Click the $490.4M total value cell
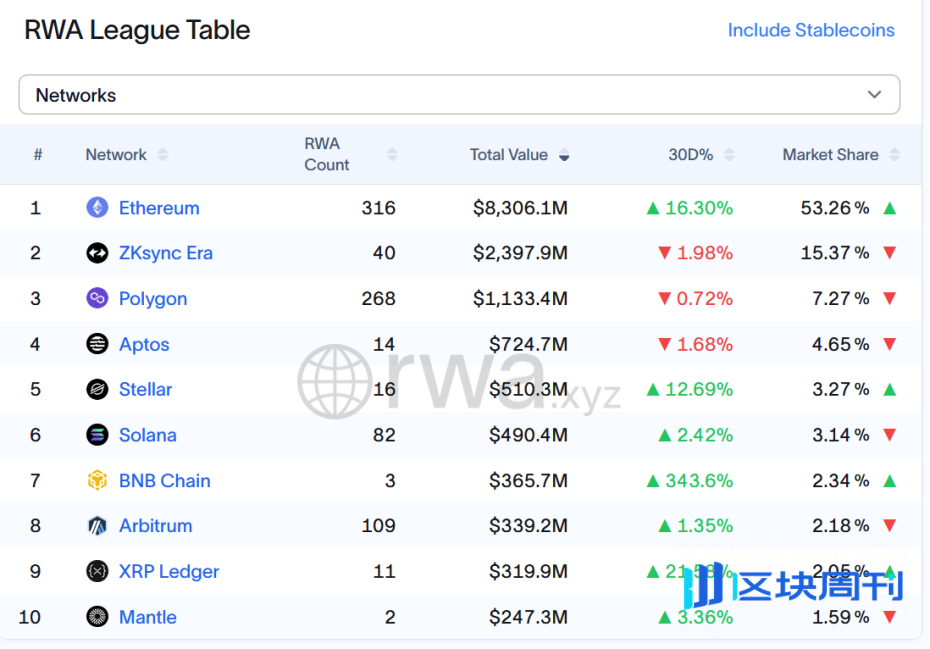This screenshot has width=930, height=649. pyautogui.click(x=528, y=435)
